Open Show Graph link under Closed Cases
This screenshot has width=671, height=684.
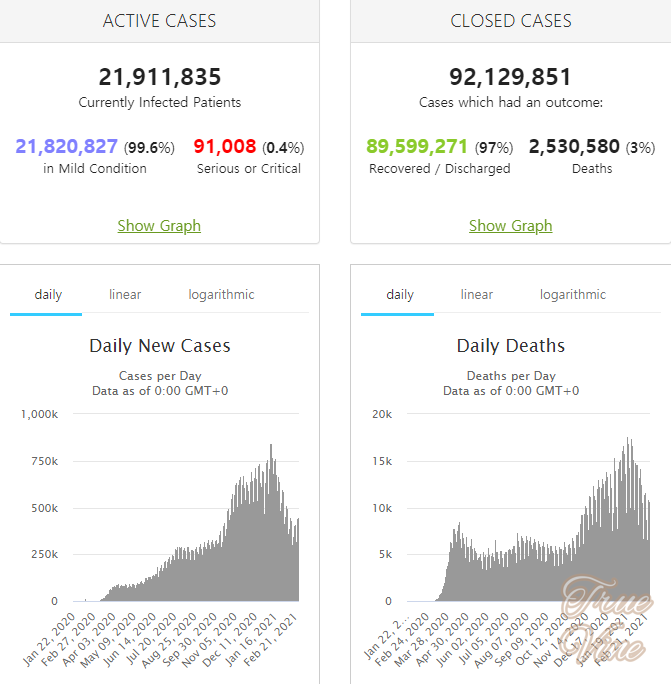pyautogui.click(x=510, y=226)
